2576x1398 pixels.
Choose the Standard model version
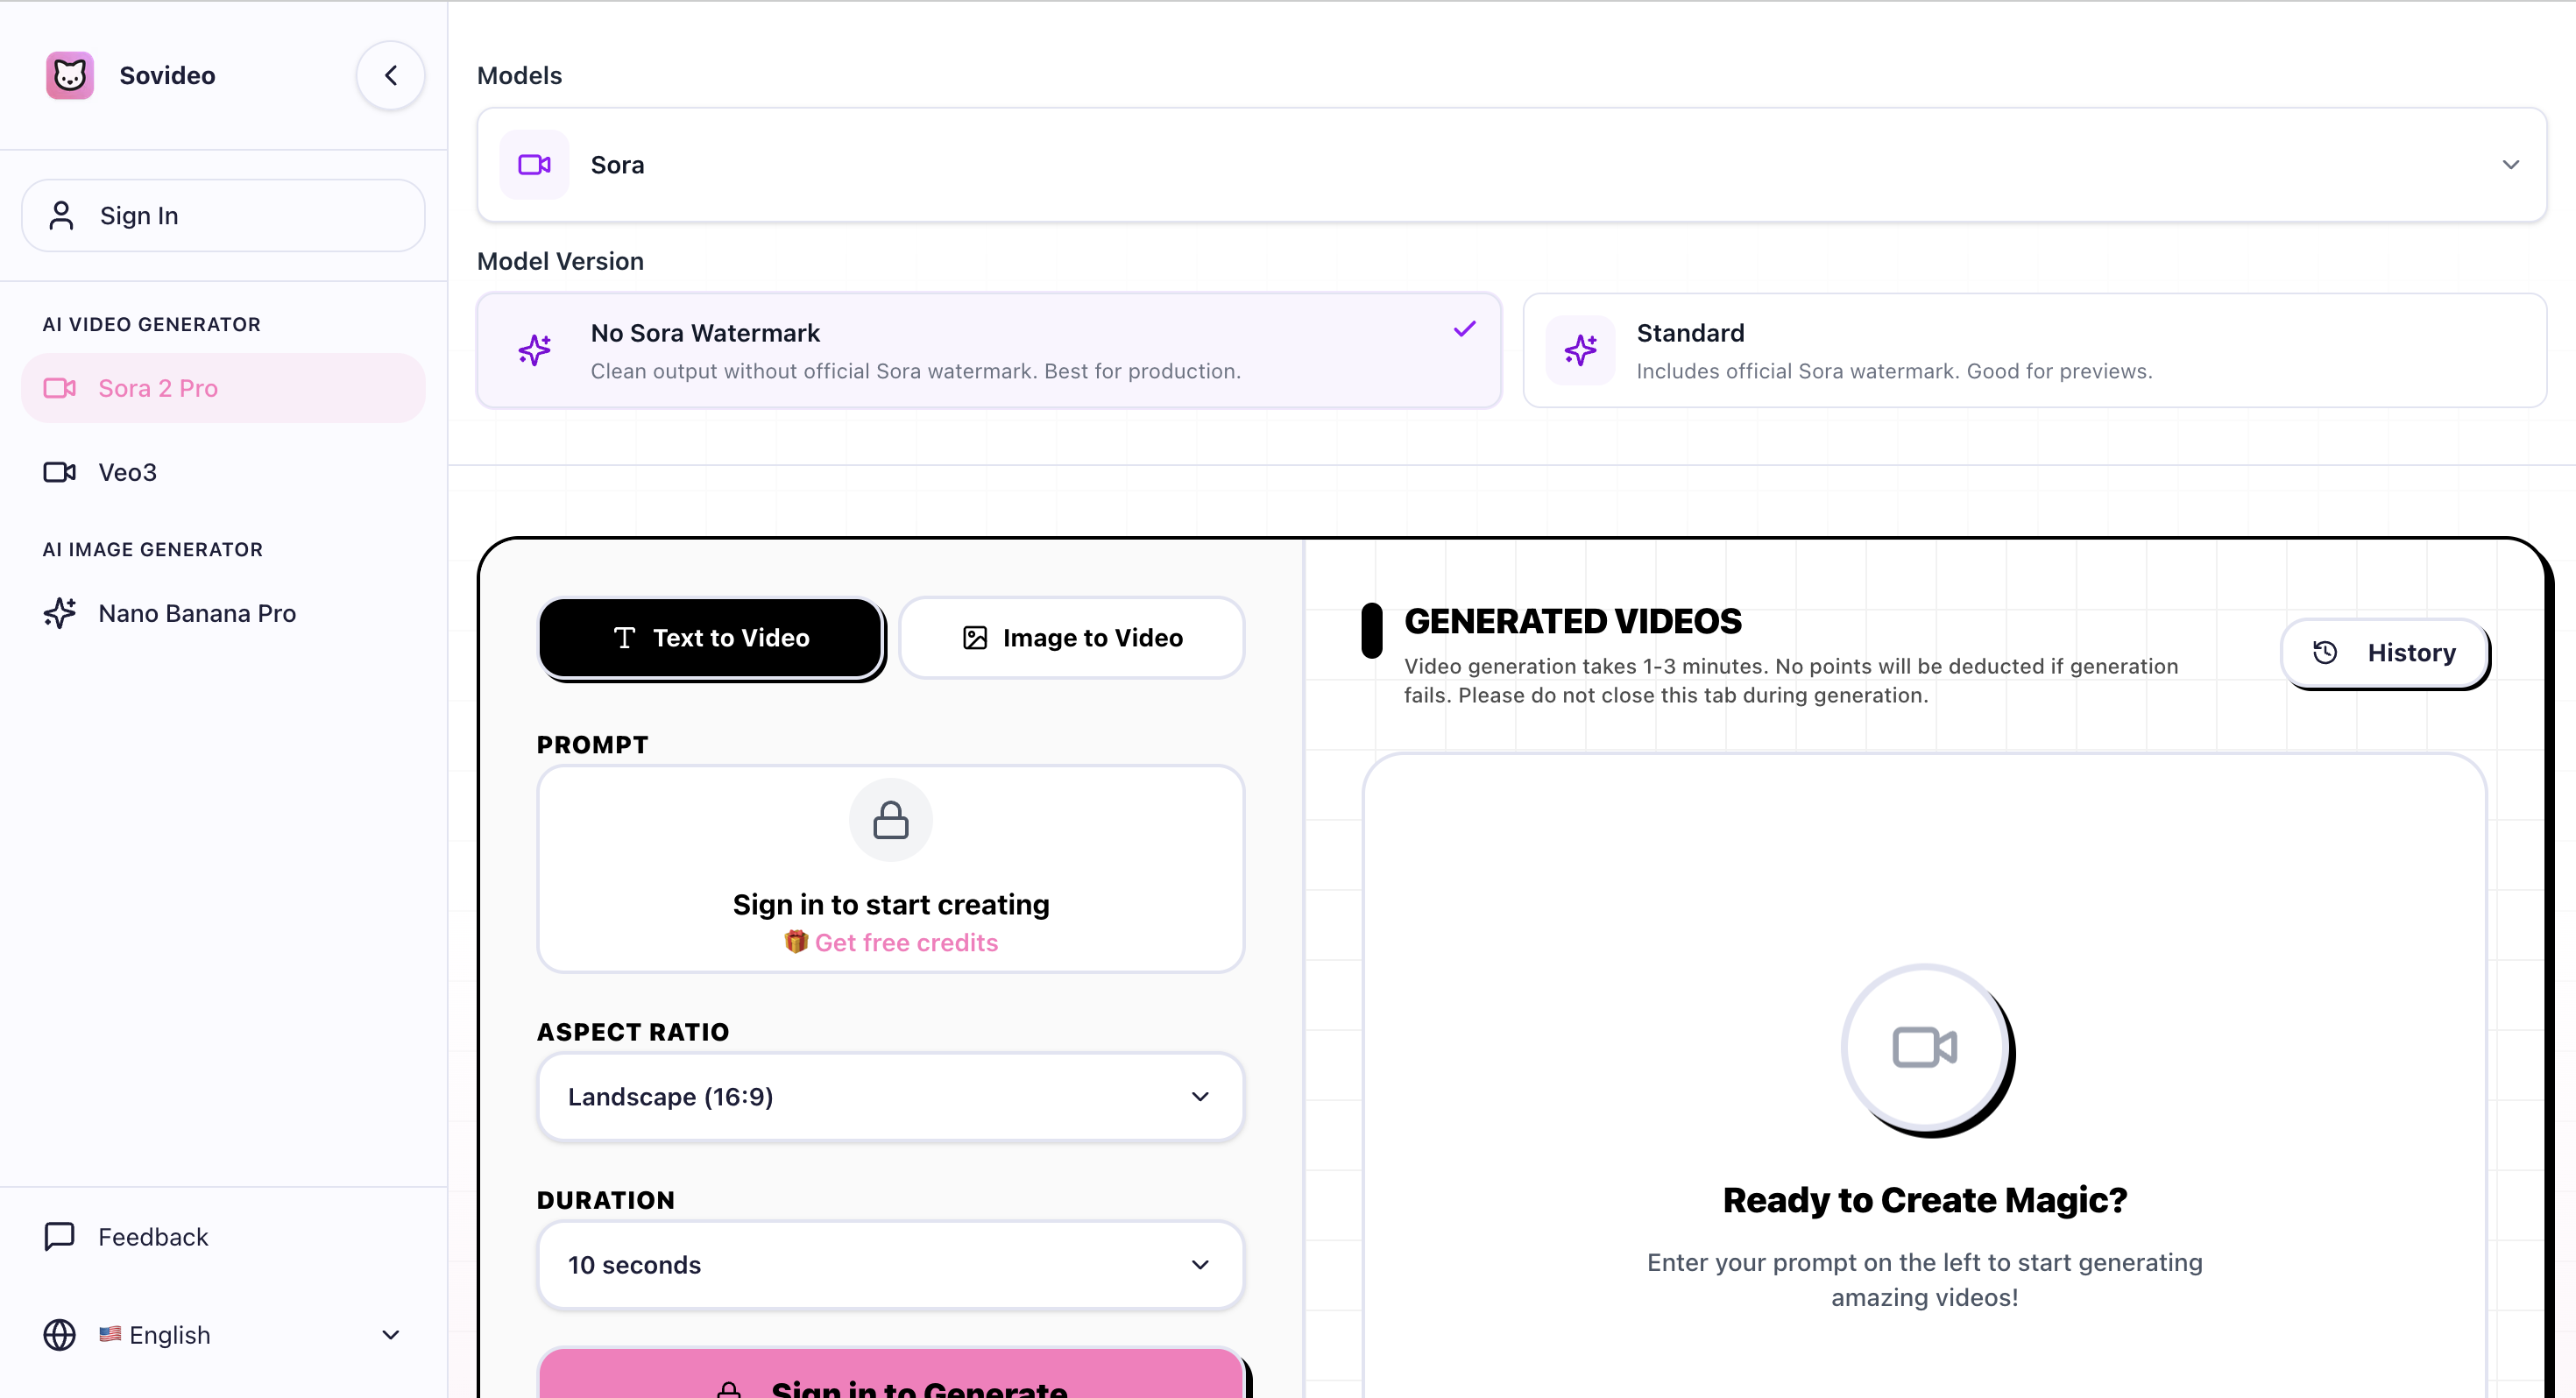click(2037, 350)
